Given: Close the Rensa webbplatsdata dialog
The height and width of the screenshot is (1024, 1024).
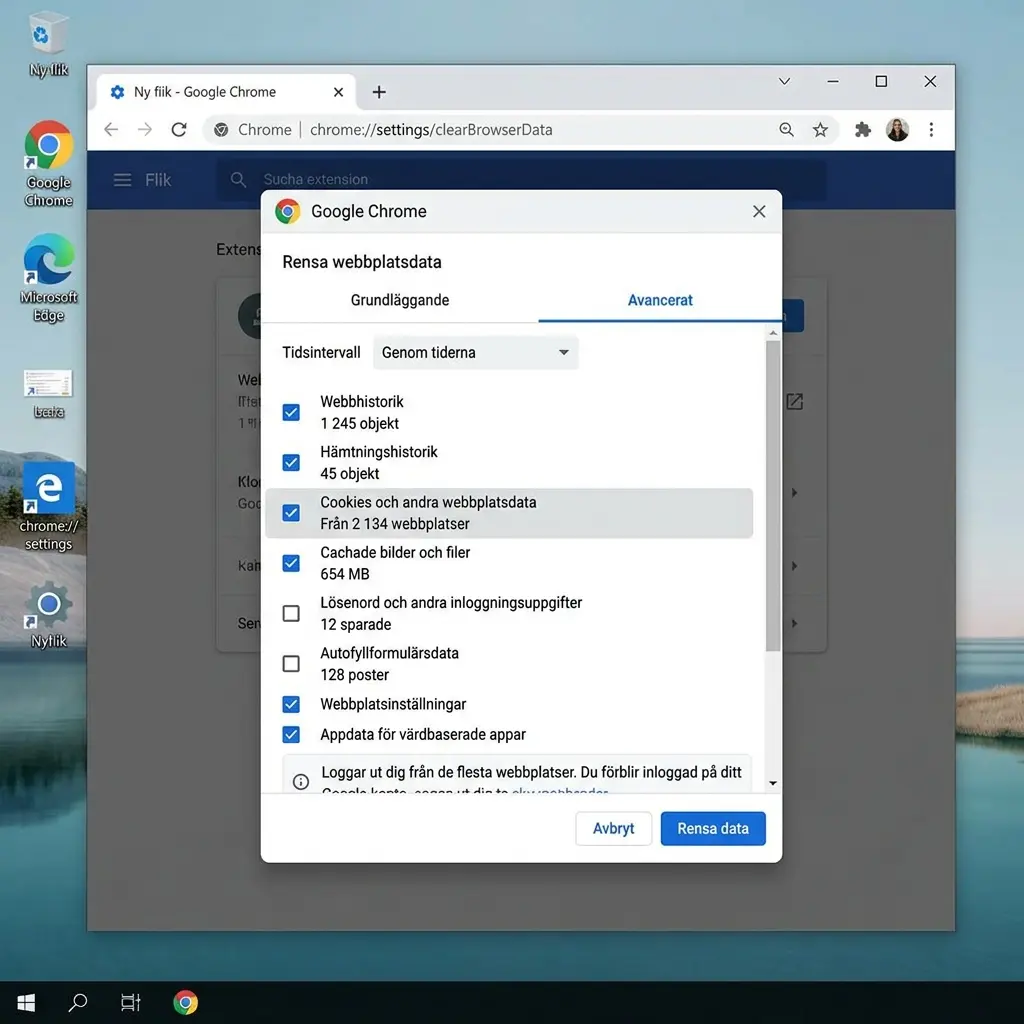Looking at the screenshot, I should click(759, 211).
